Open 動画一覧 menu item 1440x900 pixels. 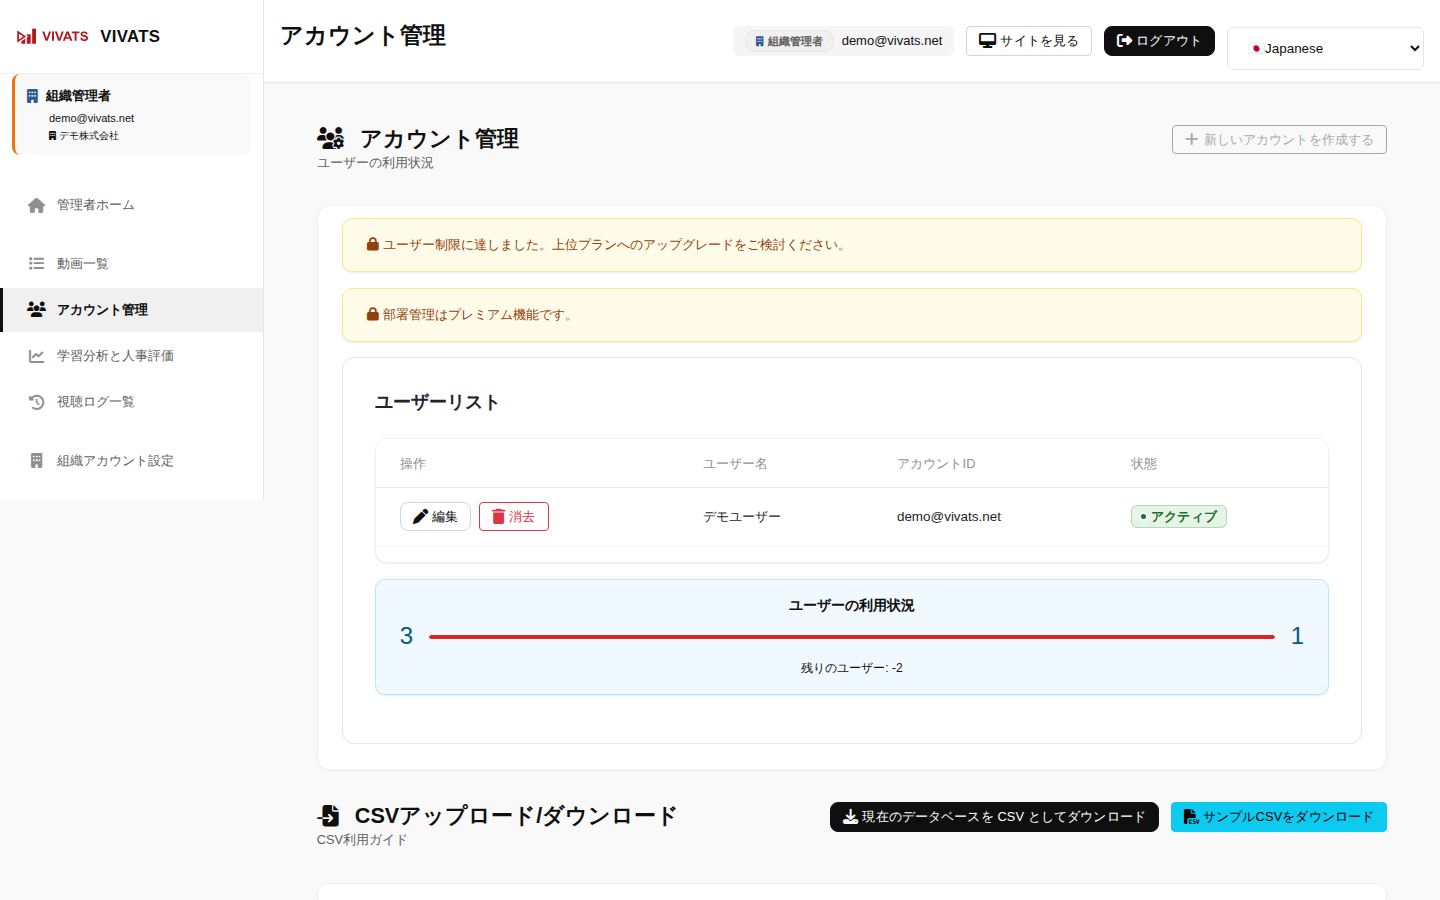tap(132, 264)
